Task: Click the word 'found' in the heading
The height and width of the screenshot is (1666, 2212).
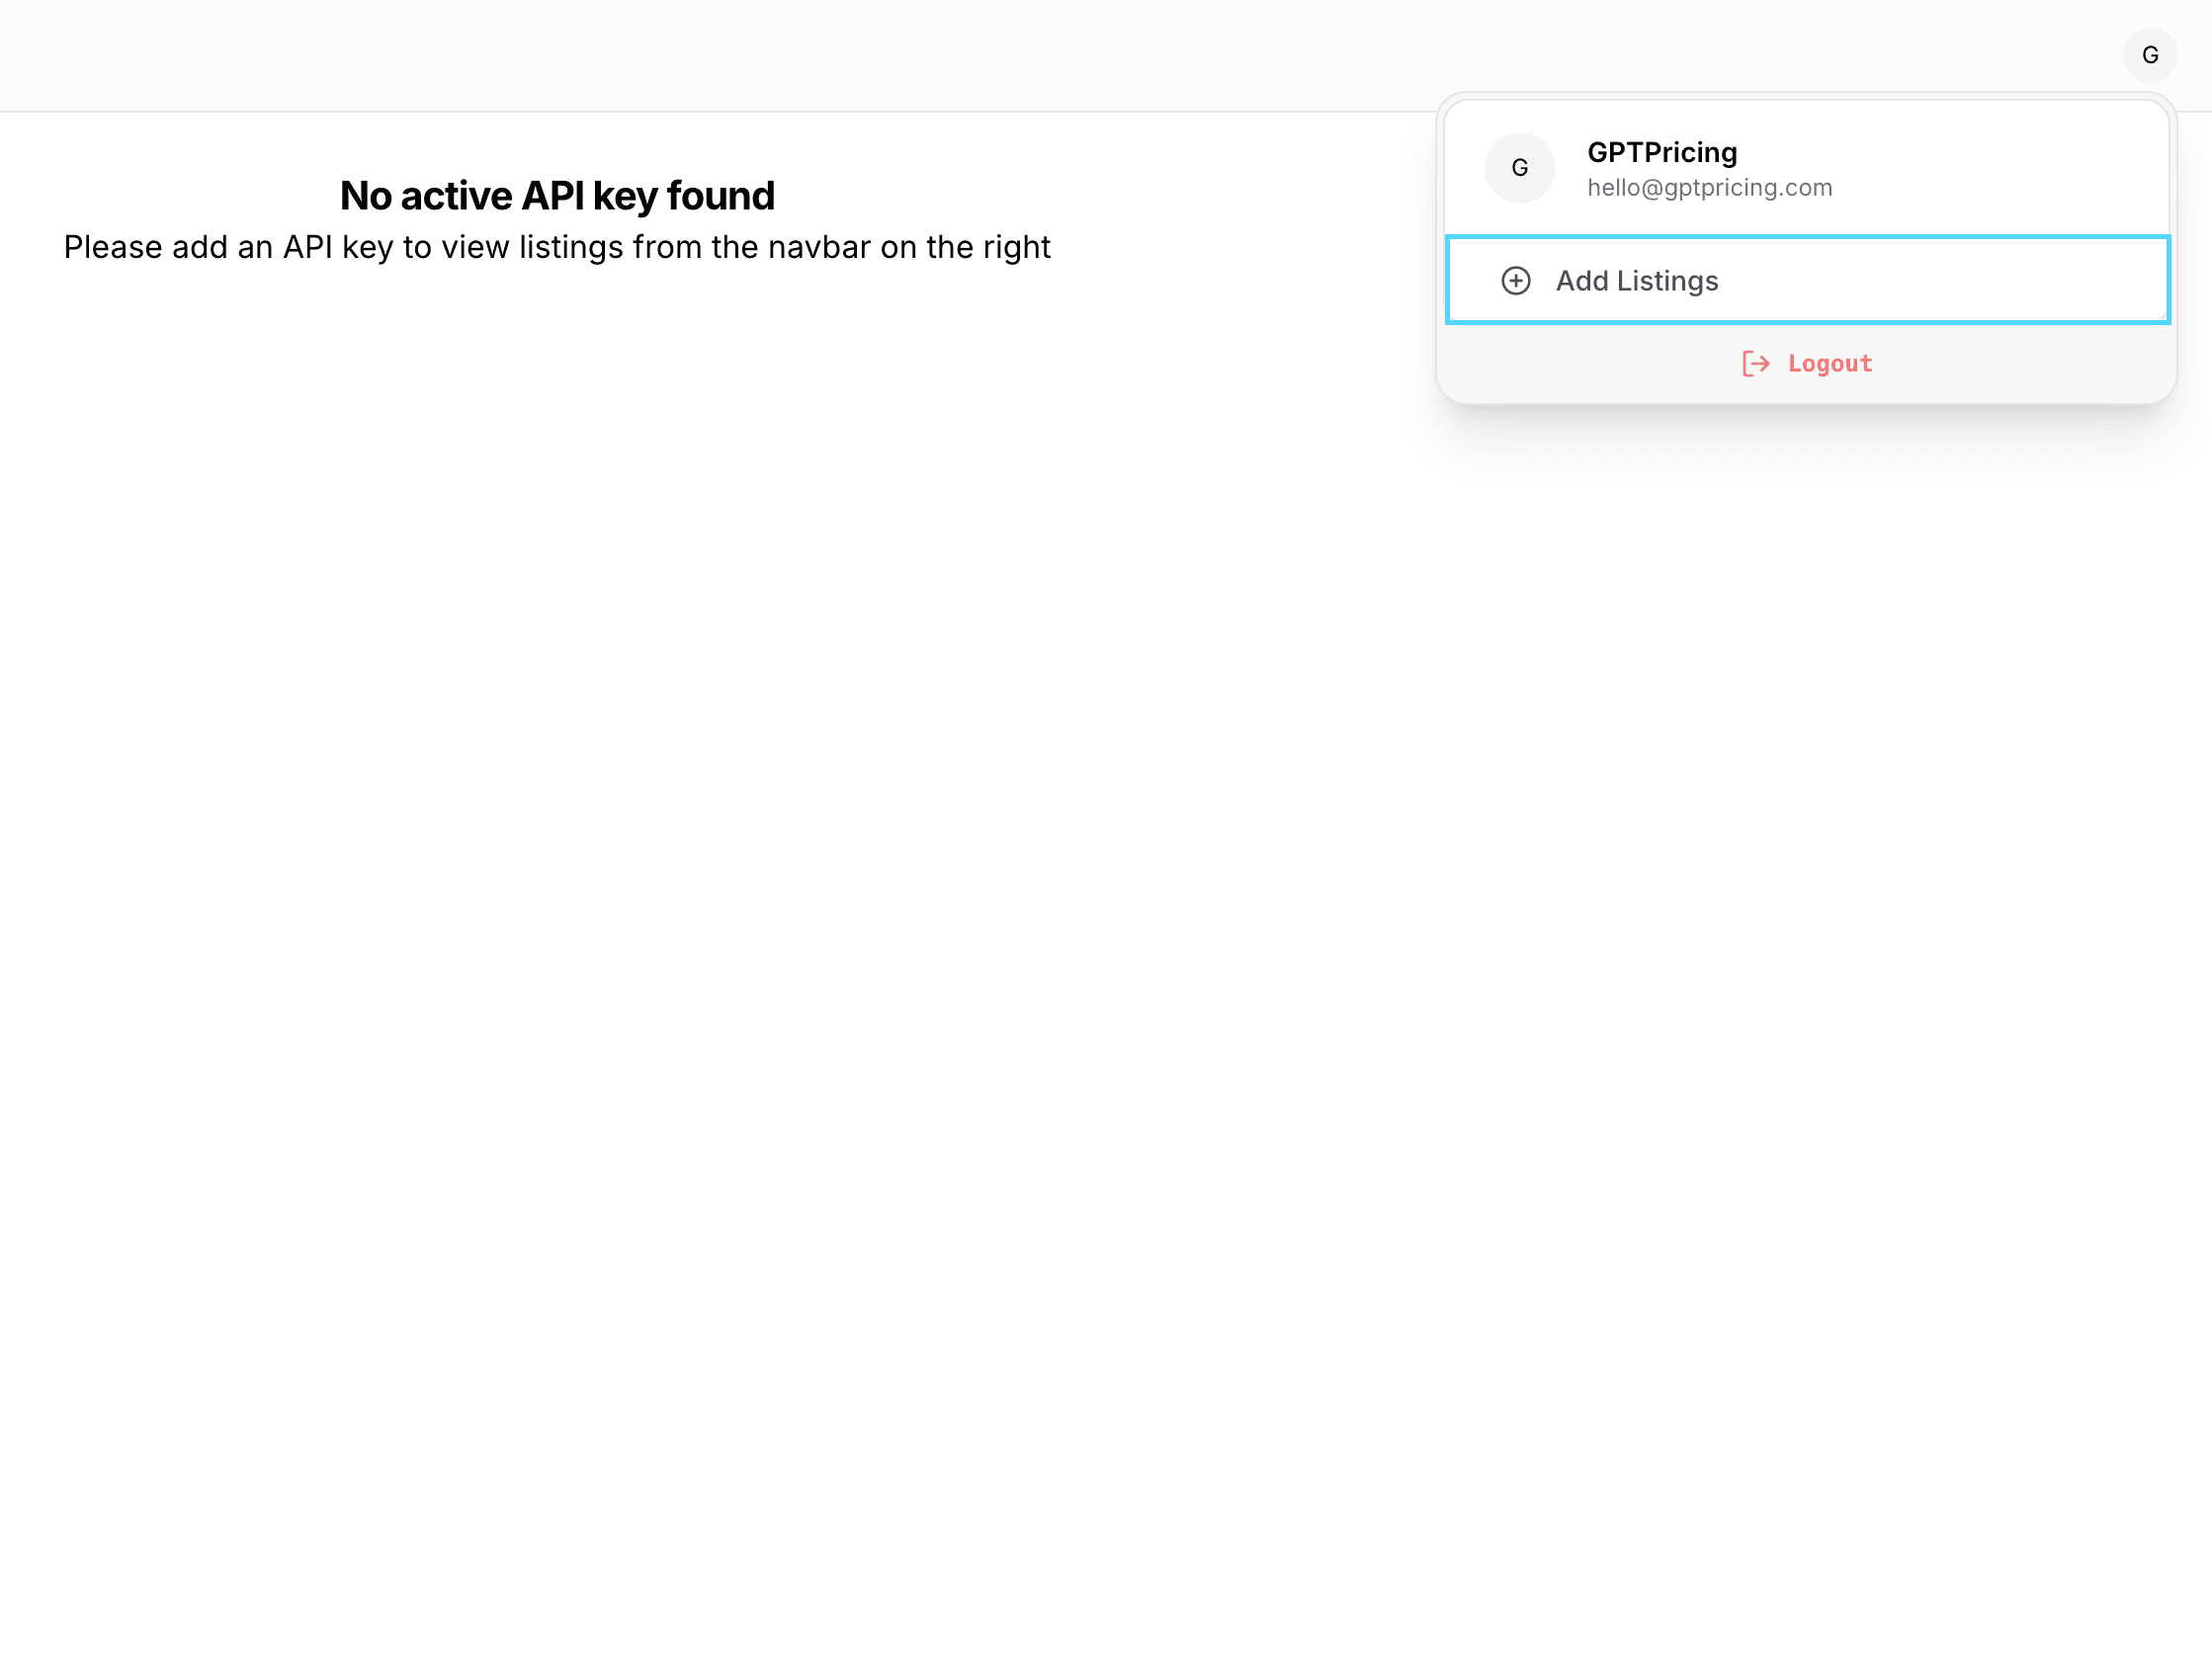Action: [720, 196]
